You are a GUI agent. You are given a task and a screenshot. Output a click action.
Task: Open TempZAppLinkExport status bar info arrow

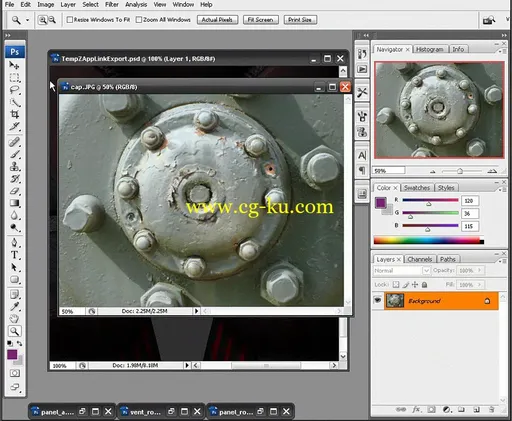pos(187,365)
